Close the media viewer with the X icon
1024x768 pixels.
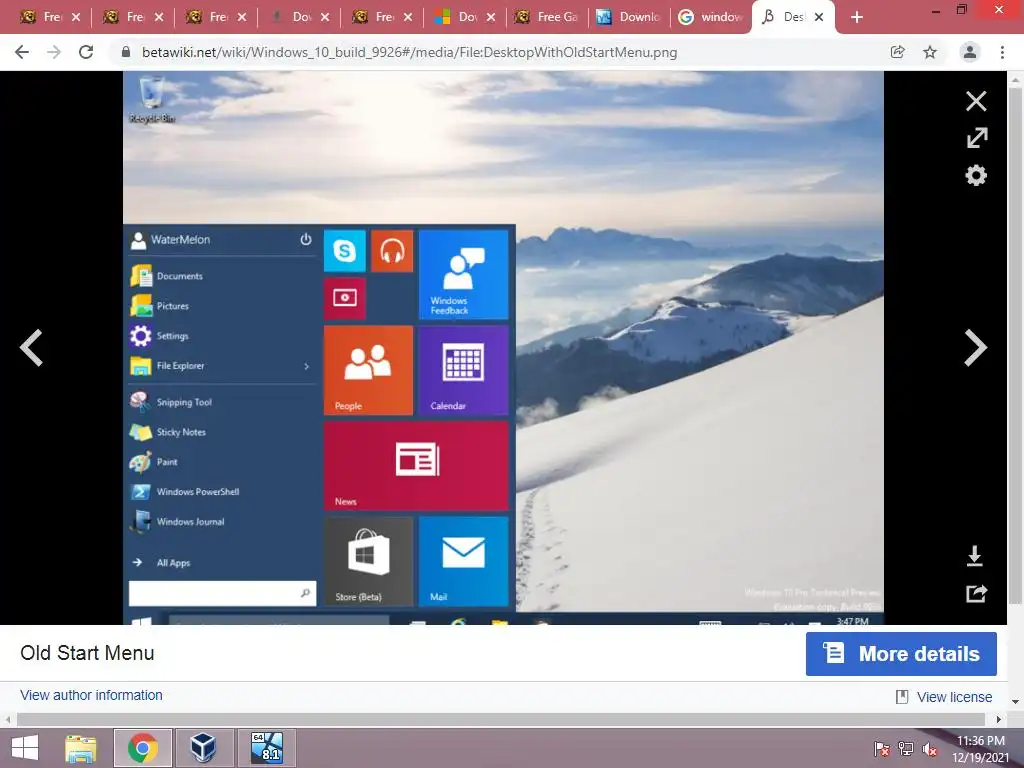976,101
